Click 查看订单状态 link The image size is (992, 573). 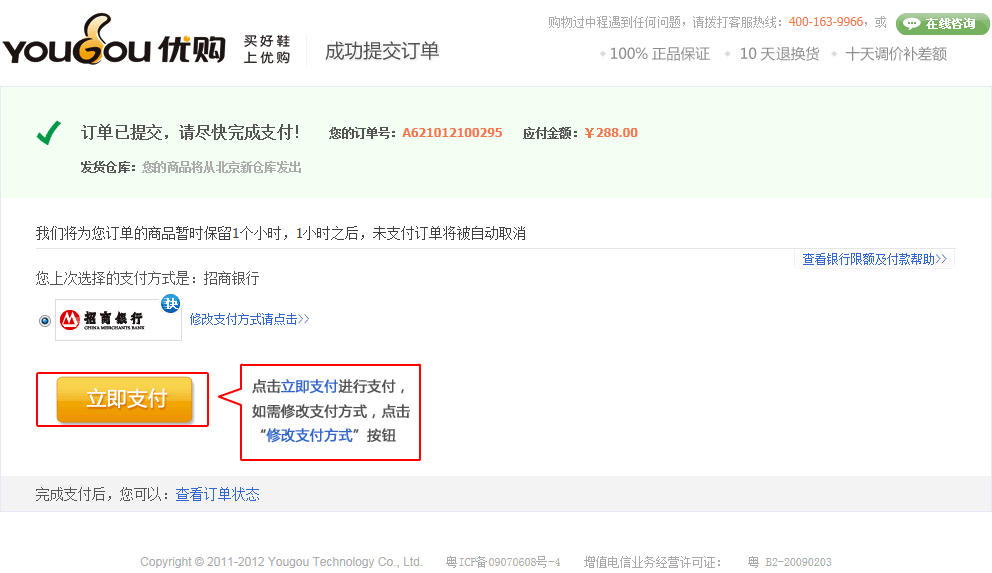click(217, 494)
